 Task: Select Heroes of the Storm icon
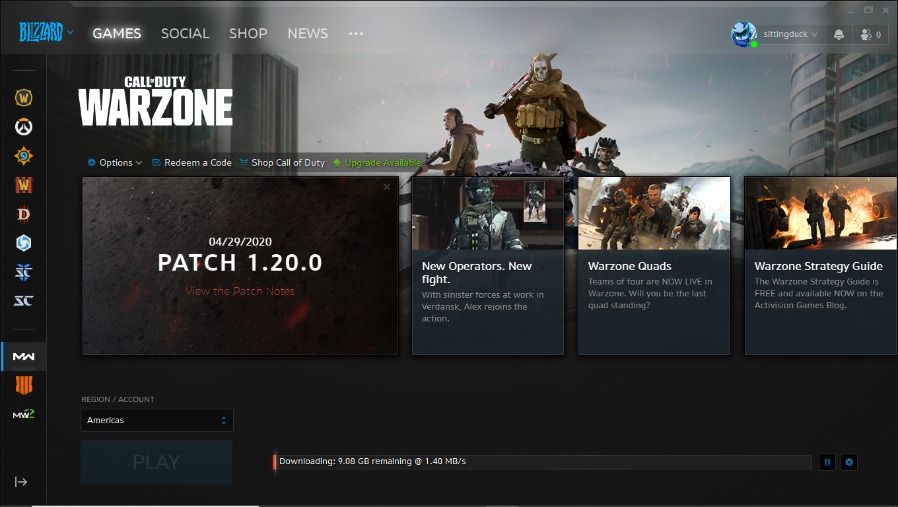coord(23,243)
